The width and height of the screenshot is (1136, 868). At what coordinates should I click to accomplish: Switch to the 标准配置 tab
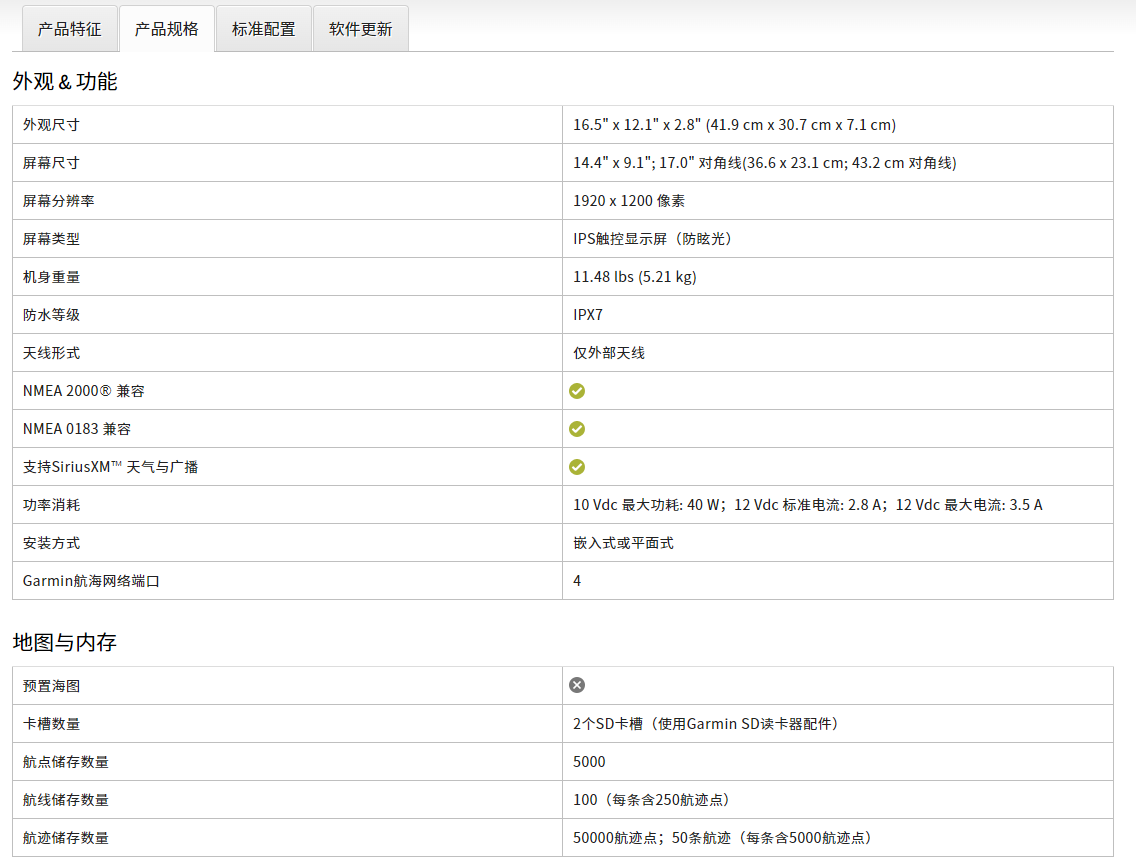click(264, 29)
